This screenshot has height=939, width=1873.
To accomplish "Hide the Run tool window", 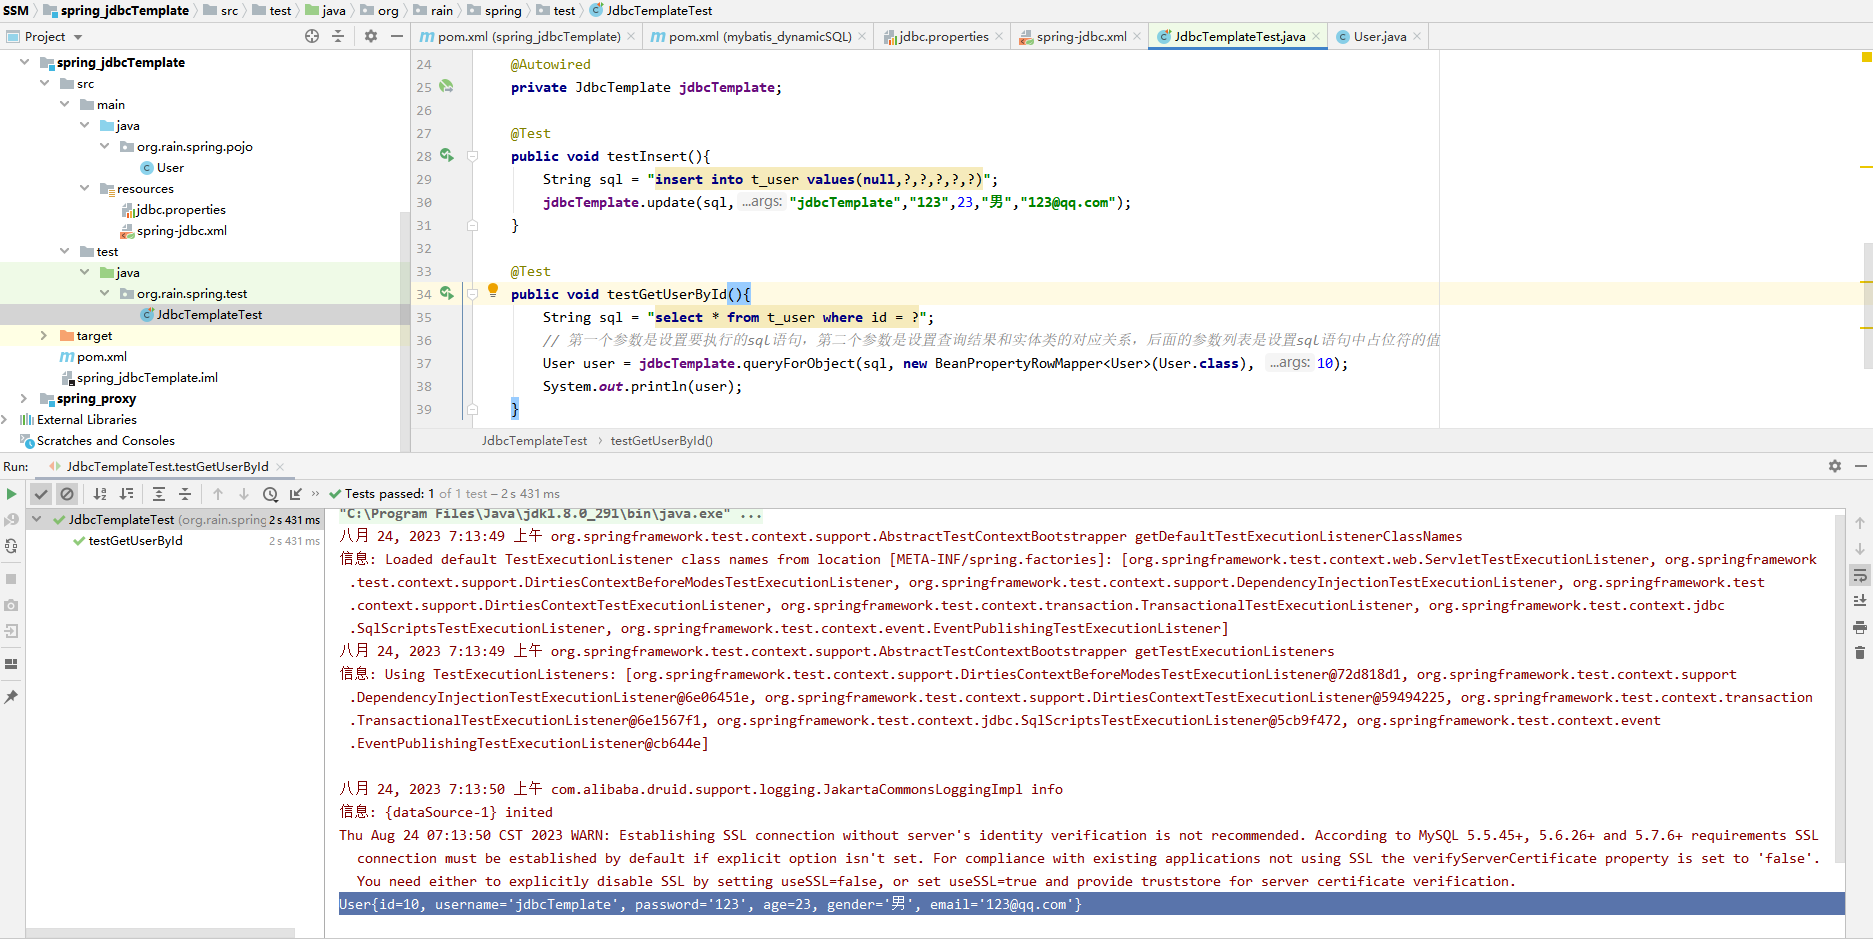I will (x=1861, y=466).
